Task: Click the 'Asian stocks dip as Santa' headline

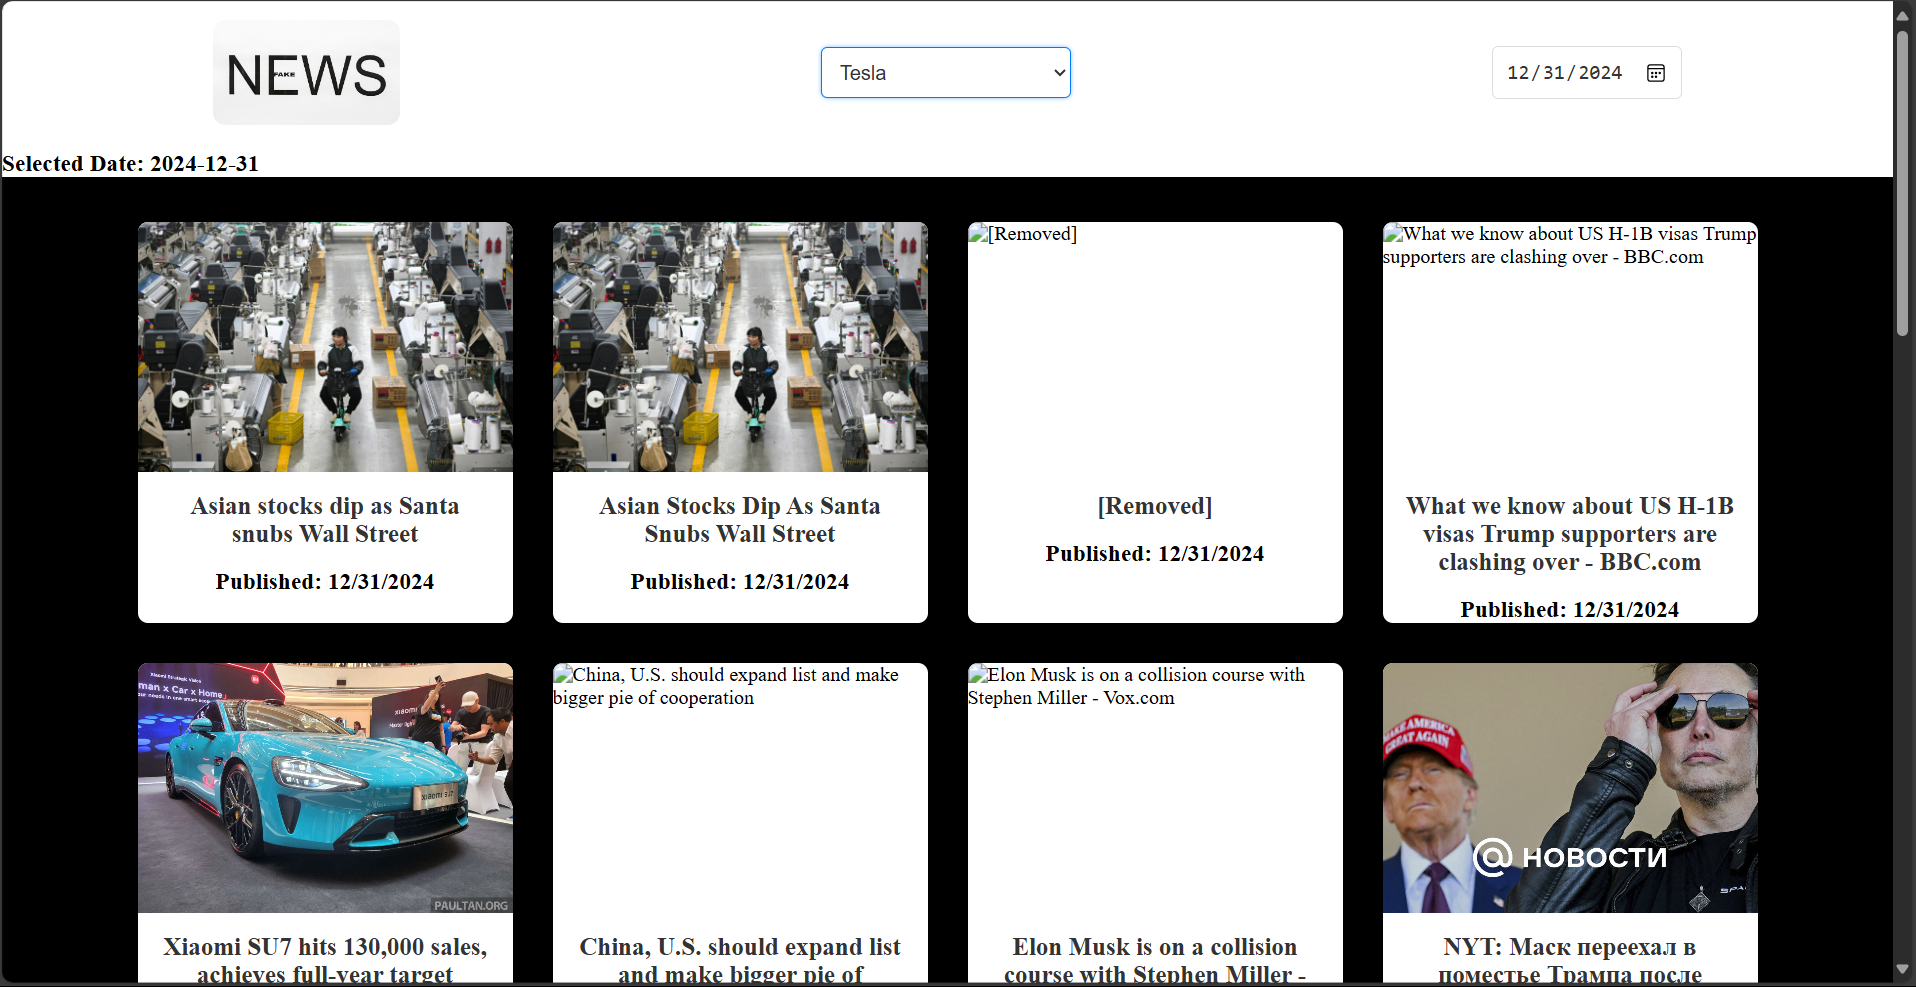Action: point(325,520)
